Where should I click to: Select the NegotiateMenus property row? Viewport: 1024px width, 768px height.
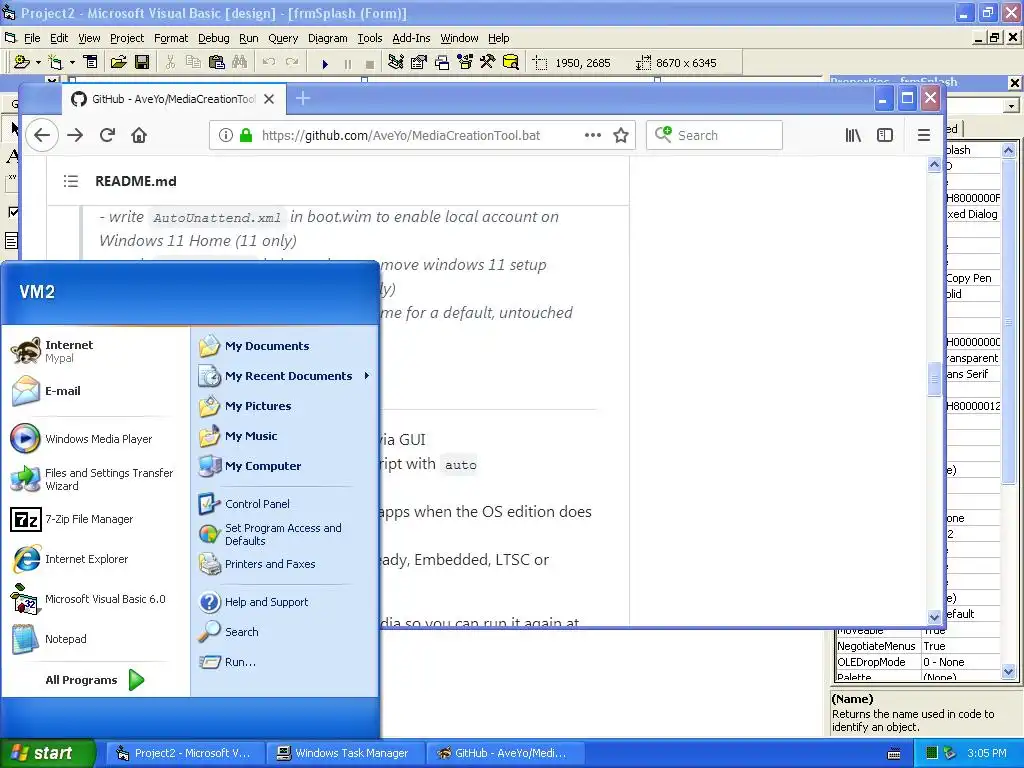coord(918,646)
